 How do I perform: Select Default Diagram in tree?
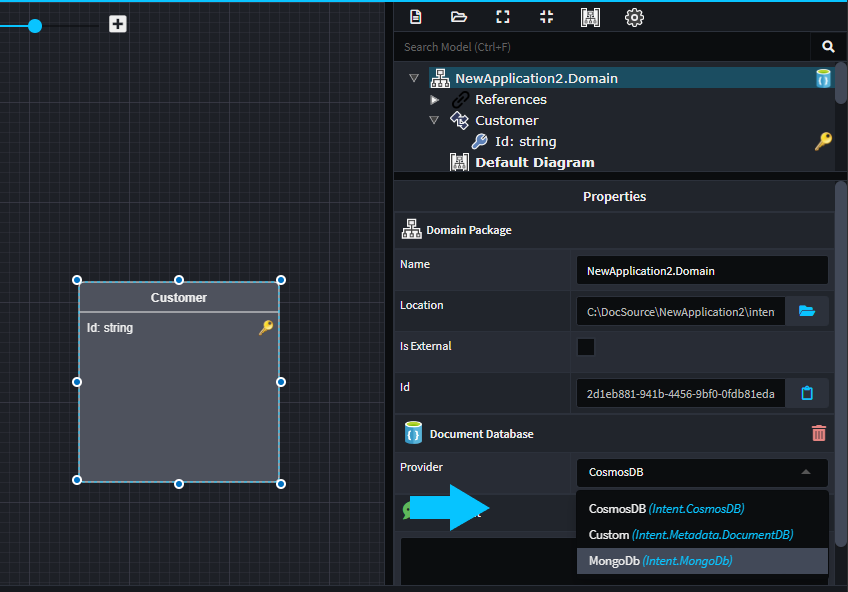click(x=534, y=162)
